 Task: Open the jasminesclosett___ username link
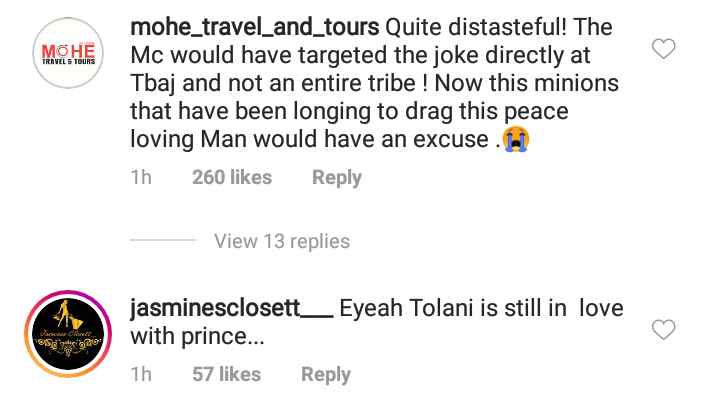(232, 308)
